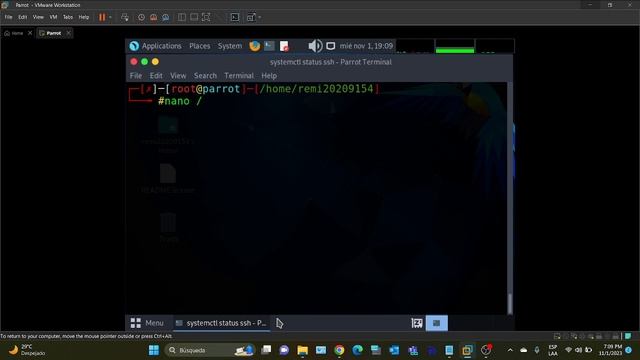Open the VMware console view icon
Image resolution: width=640 pixels, height=360 pixels.
tap(235, 17)
